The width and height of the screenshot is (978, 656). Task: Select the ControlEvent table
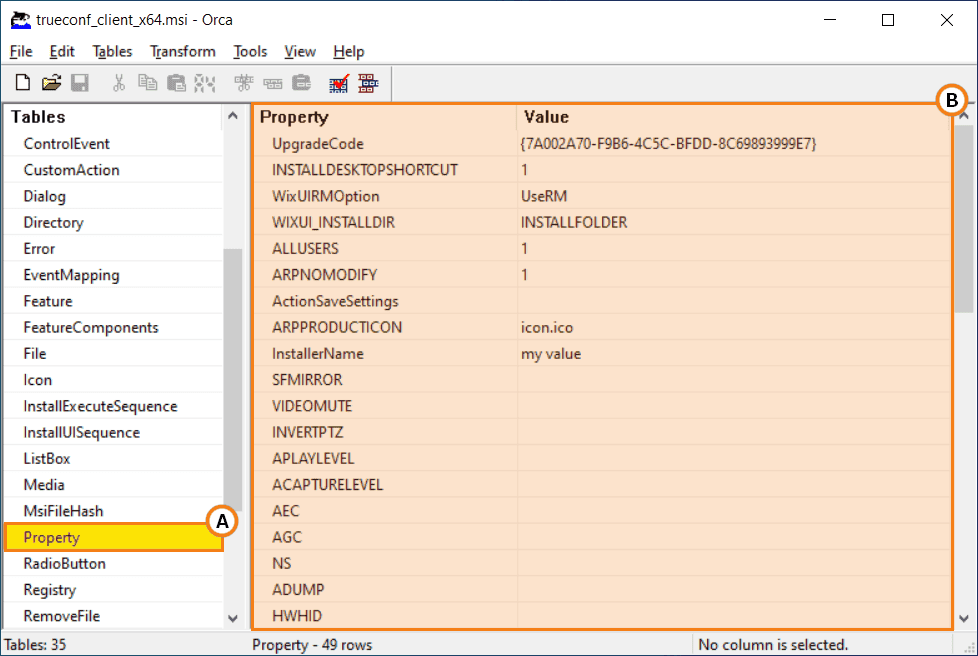point(113,143)
